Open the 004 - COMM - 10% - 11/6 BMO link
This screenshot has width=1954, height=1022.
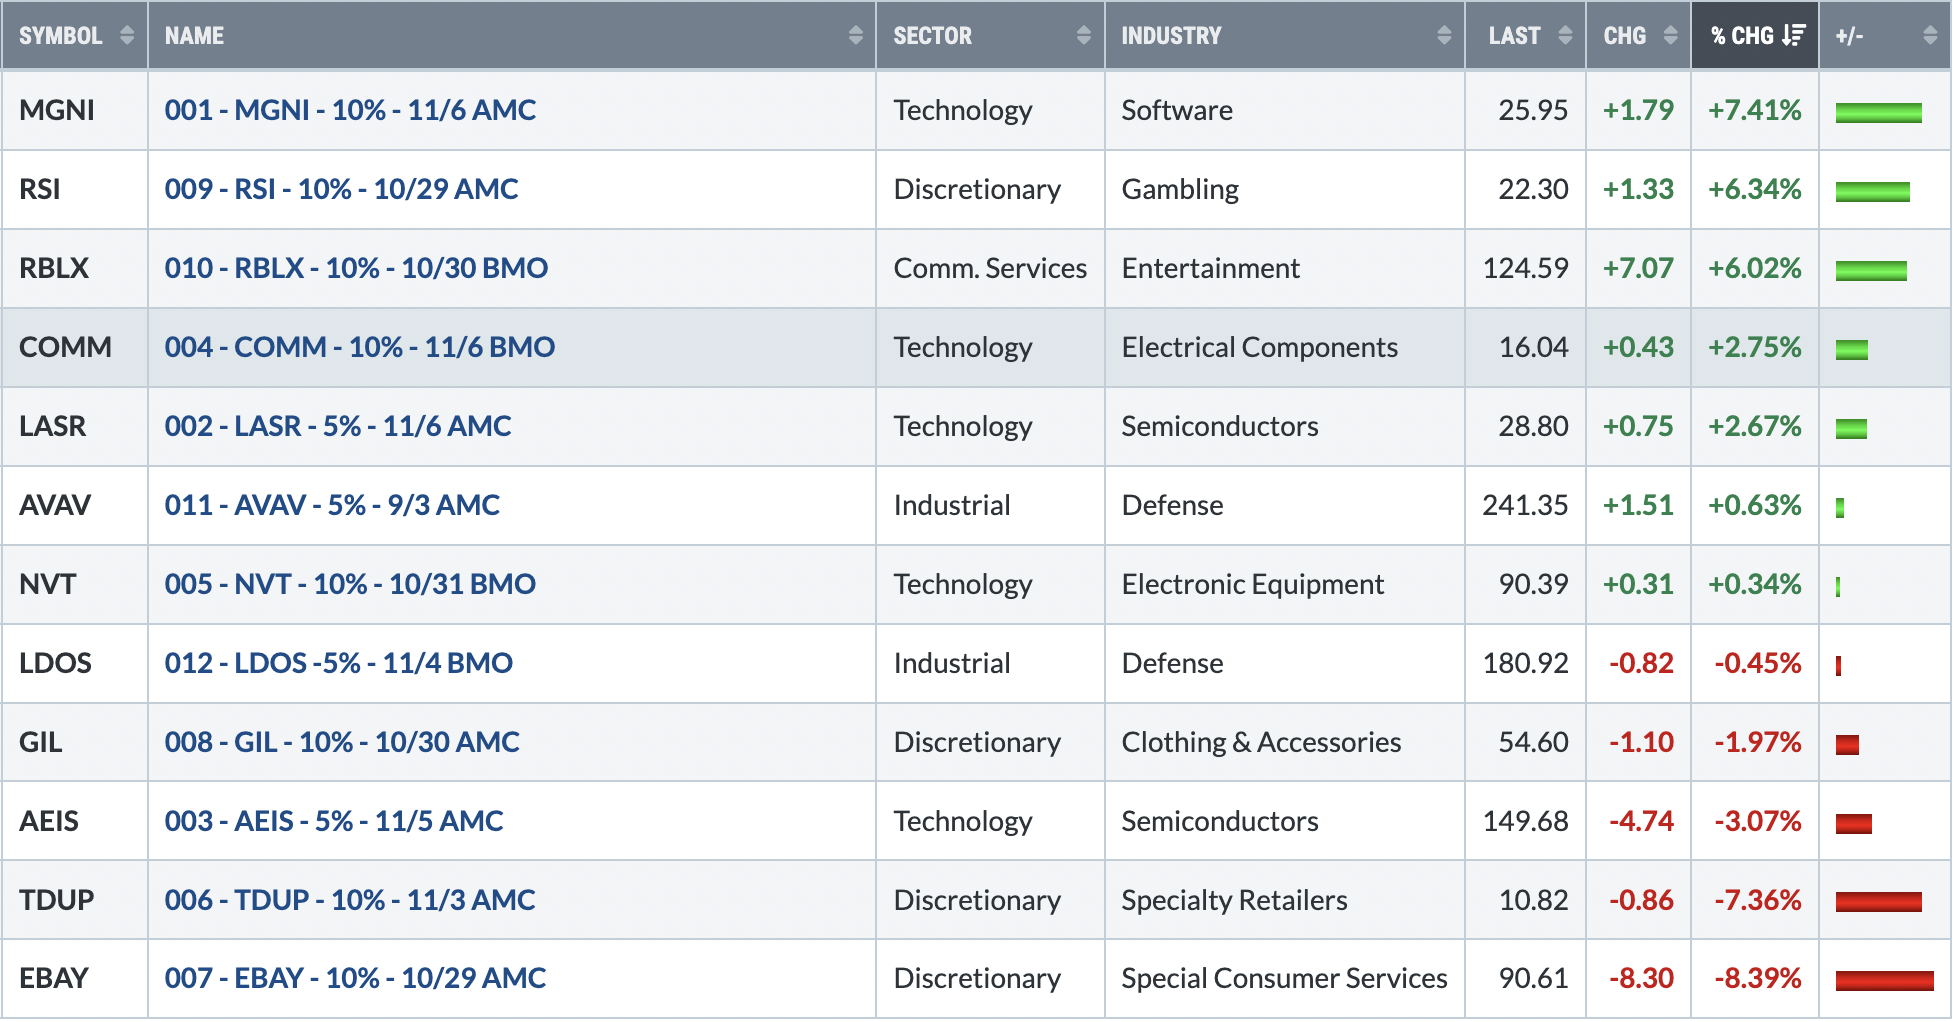tap(359, 347)
